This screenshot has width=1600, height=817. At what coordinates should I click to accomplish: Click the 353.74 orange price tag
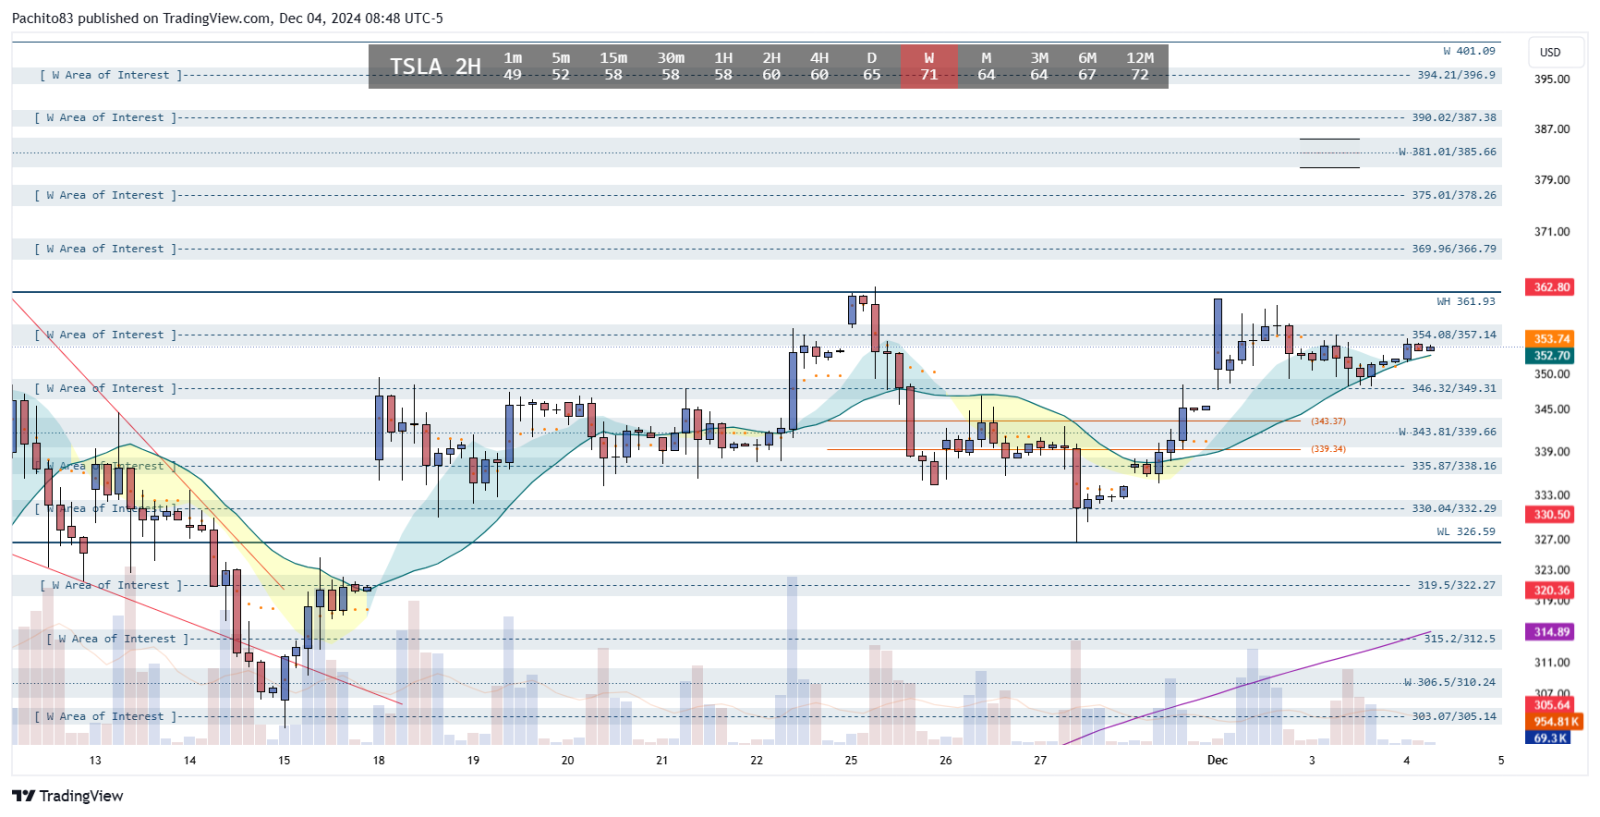pos(1551,339)
